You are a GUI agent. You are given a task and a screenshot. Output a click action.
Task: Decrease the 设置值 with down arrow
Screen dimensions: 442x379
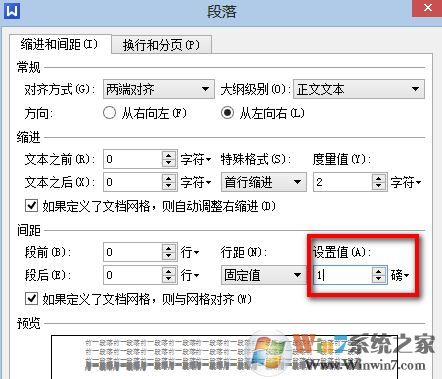click(379, 279)
